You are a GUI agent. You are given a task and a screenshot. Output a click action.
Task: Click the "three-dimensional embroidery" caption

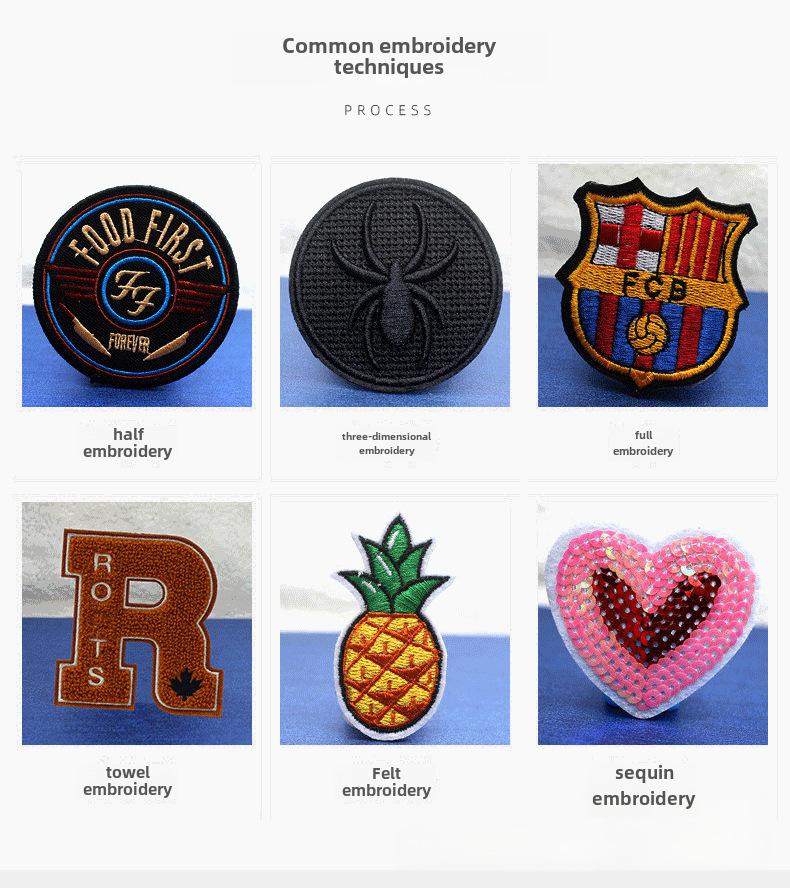pos(386,443)
